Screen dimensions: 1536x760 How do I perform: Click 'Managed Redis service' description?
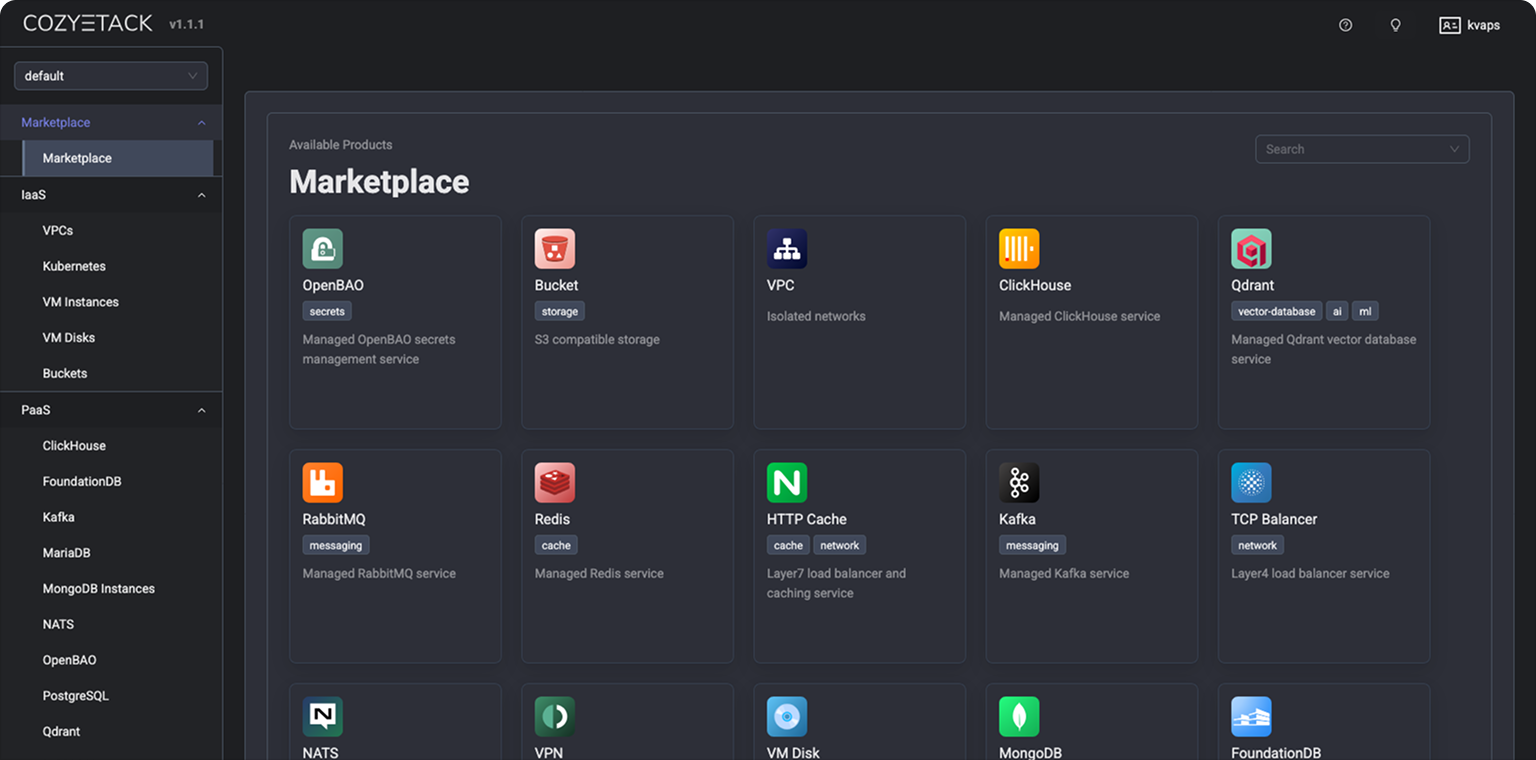[x=599, y=573]
